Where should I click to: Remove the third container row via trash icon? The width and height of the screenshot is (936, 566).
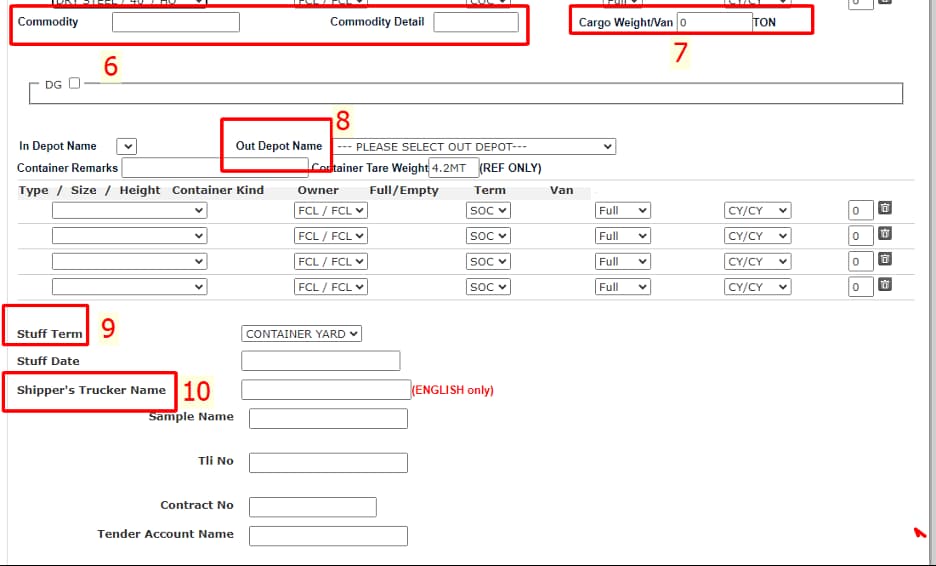point(885,260)
